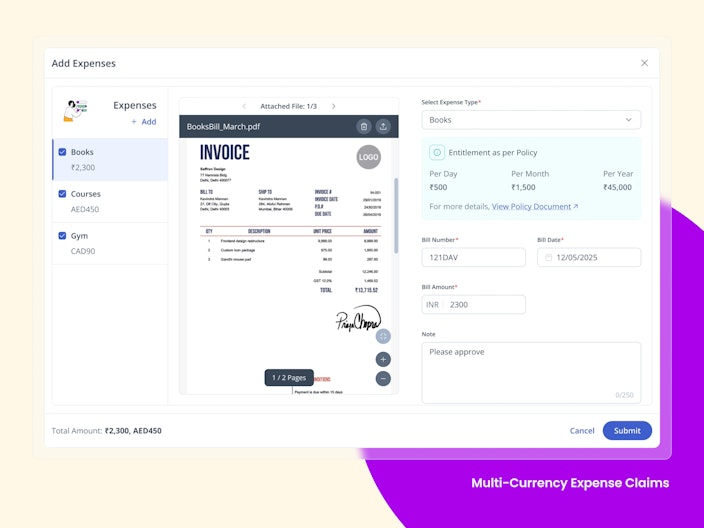Click the INR currency prefix
The height and width of the screenshot is (528, 704).
(x=432, y=304)
